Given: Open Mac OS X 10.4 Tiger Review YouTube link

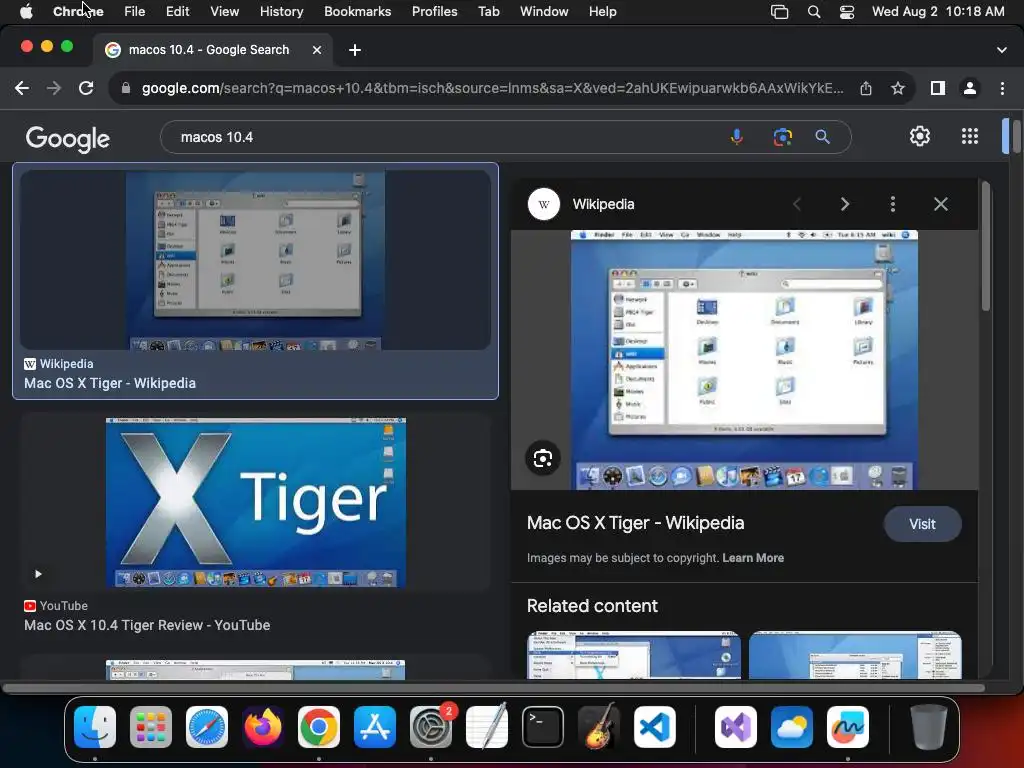Looking at the screenshot, I should coord(147,625).
